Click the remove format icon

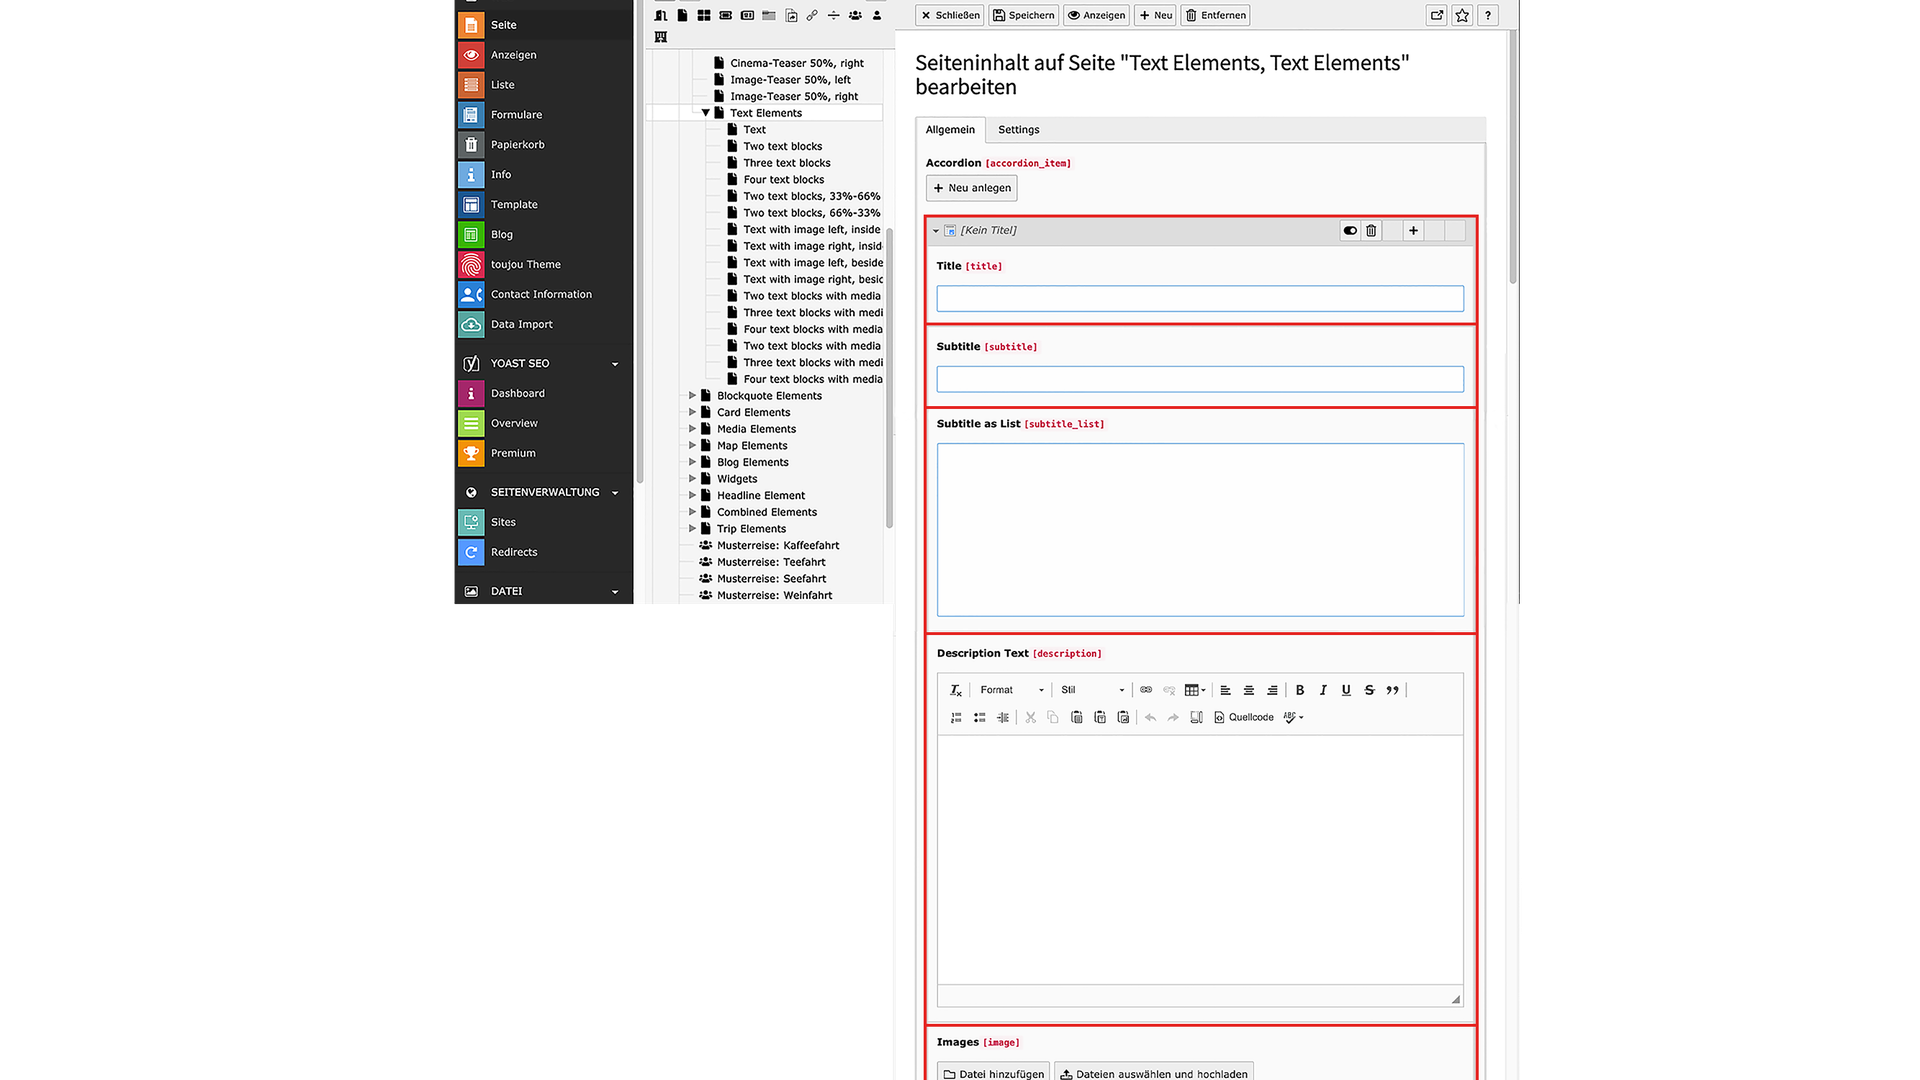(956, 690)
